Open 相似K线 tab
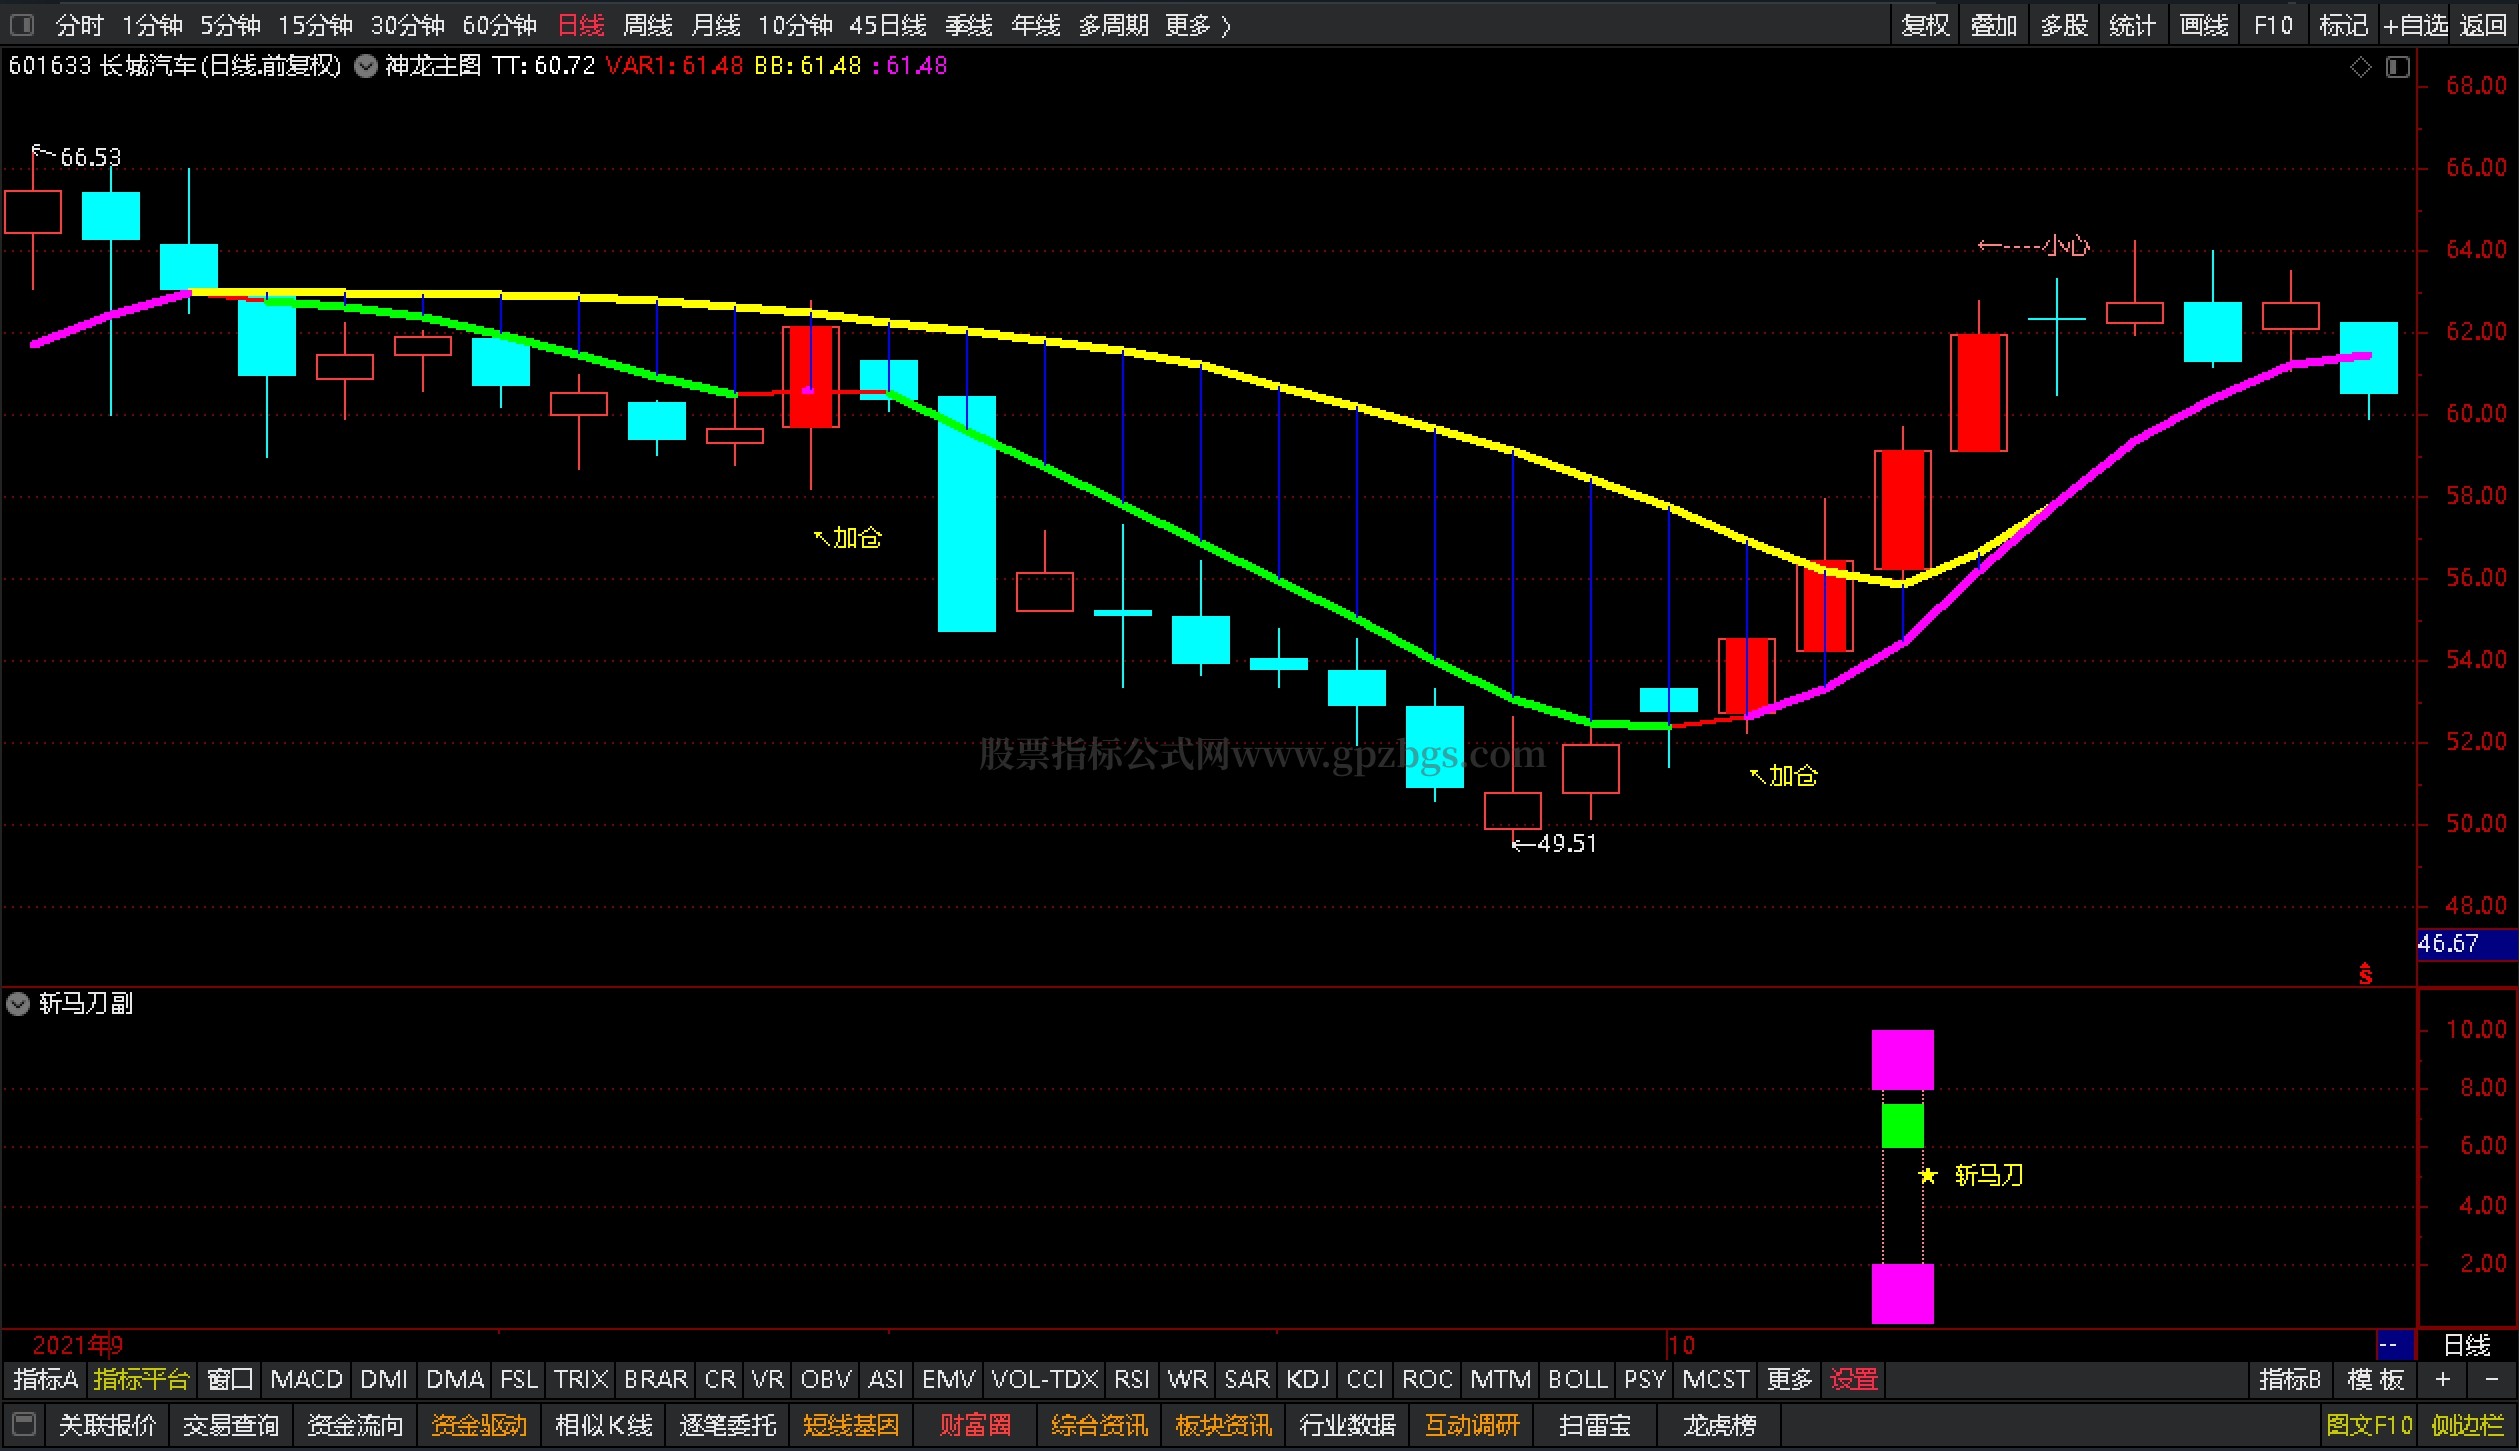Screen dimensions: 2519x1451 tap(603, 1425)
